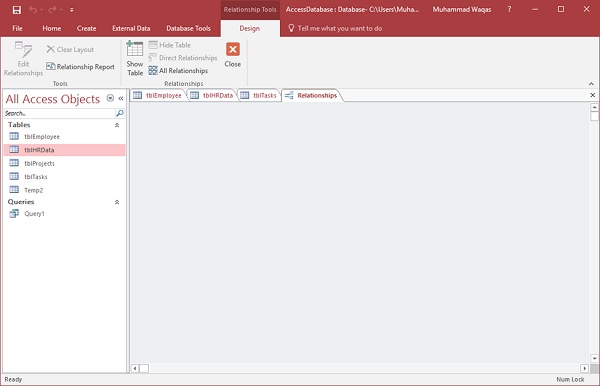Show All Relationships in the ribbon
The height and width of the screenshot is (386, 600).
pos(178,70)
